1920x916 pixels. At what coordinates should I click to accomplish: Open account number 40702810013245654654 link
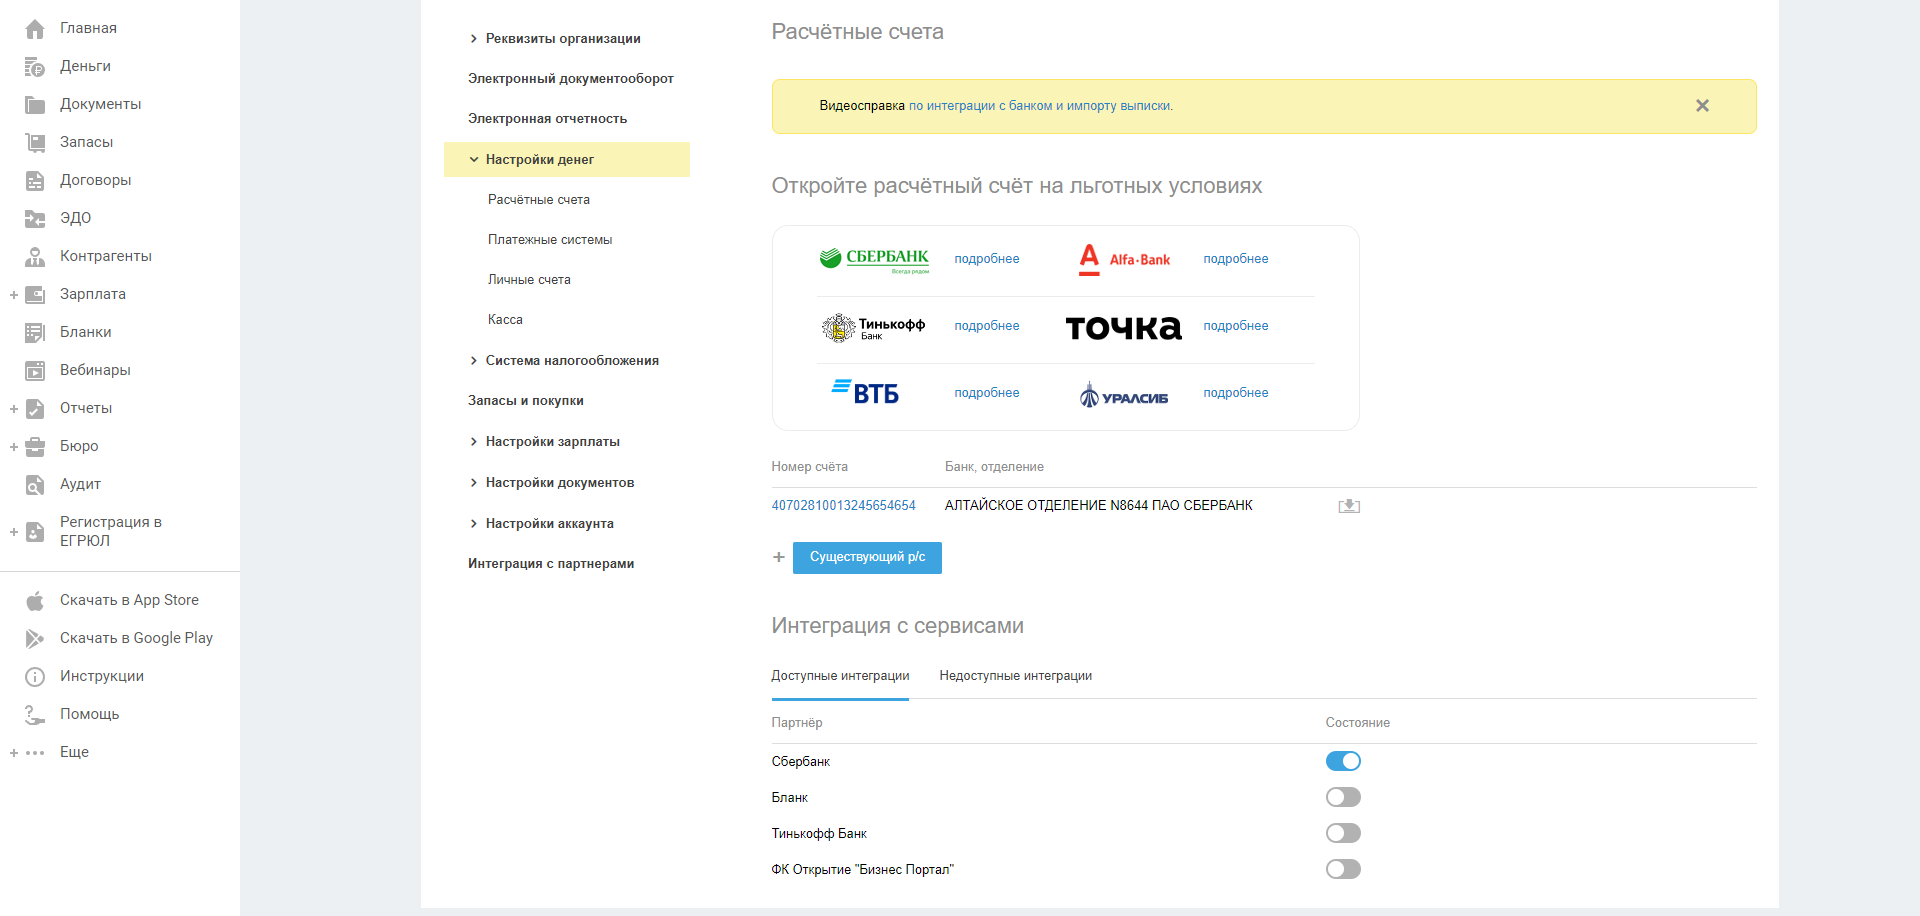(x=843, y=506)
